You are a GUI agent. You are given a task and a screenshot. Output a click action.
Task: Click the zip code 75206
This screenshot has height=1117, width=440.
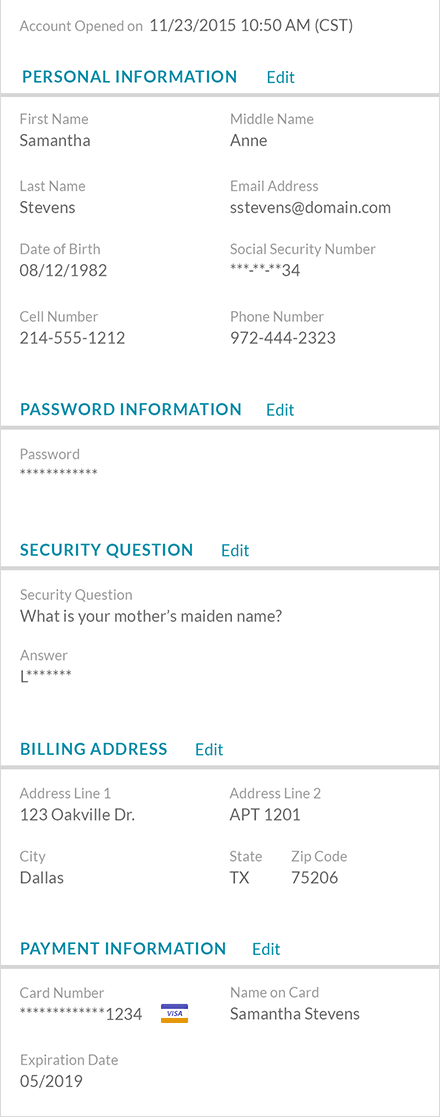(x=315, y=878)
